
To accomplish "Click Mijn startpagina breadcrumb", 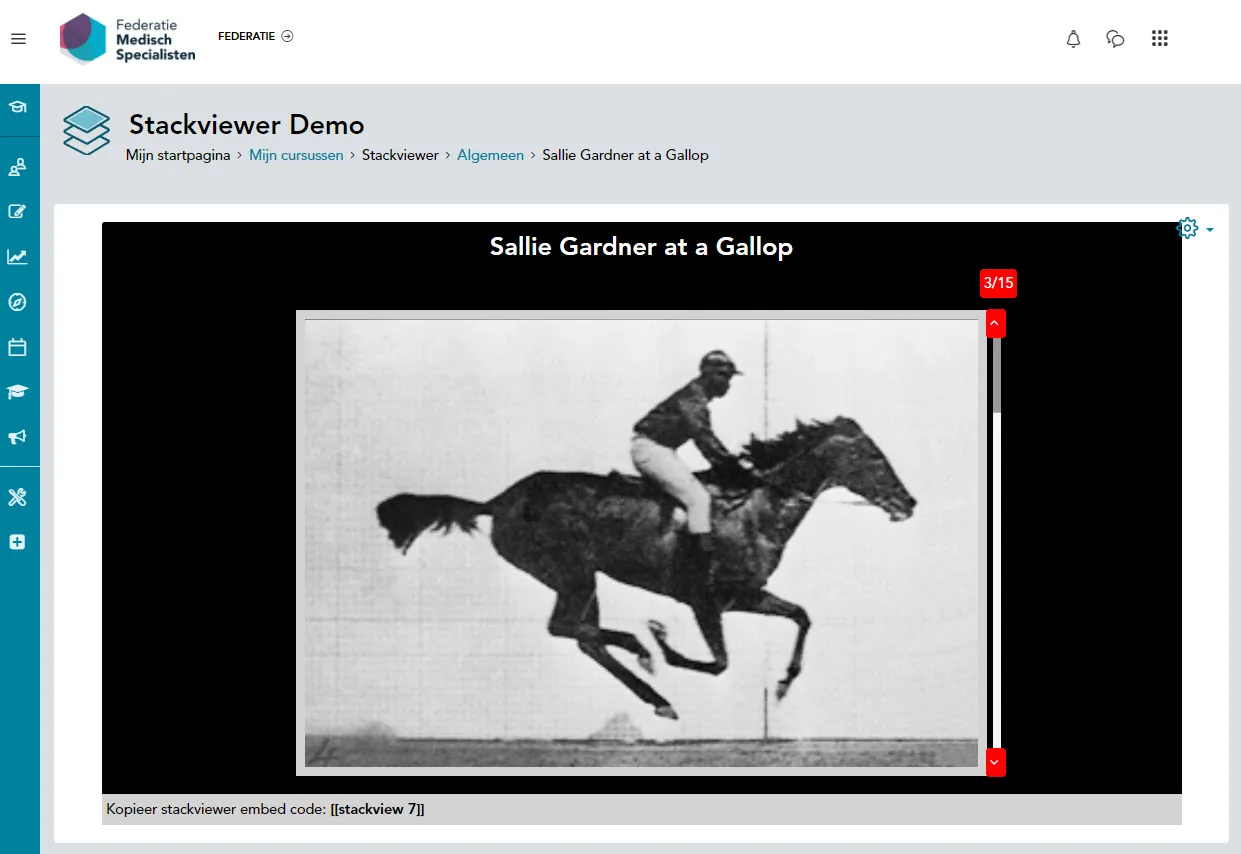I will 178,155.
